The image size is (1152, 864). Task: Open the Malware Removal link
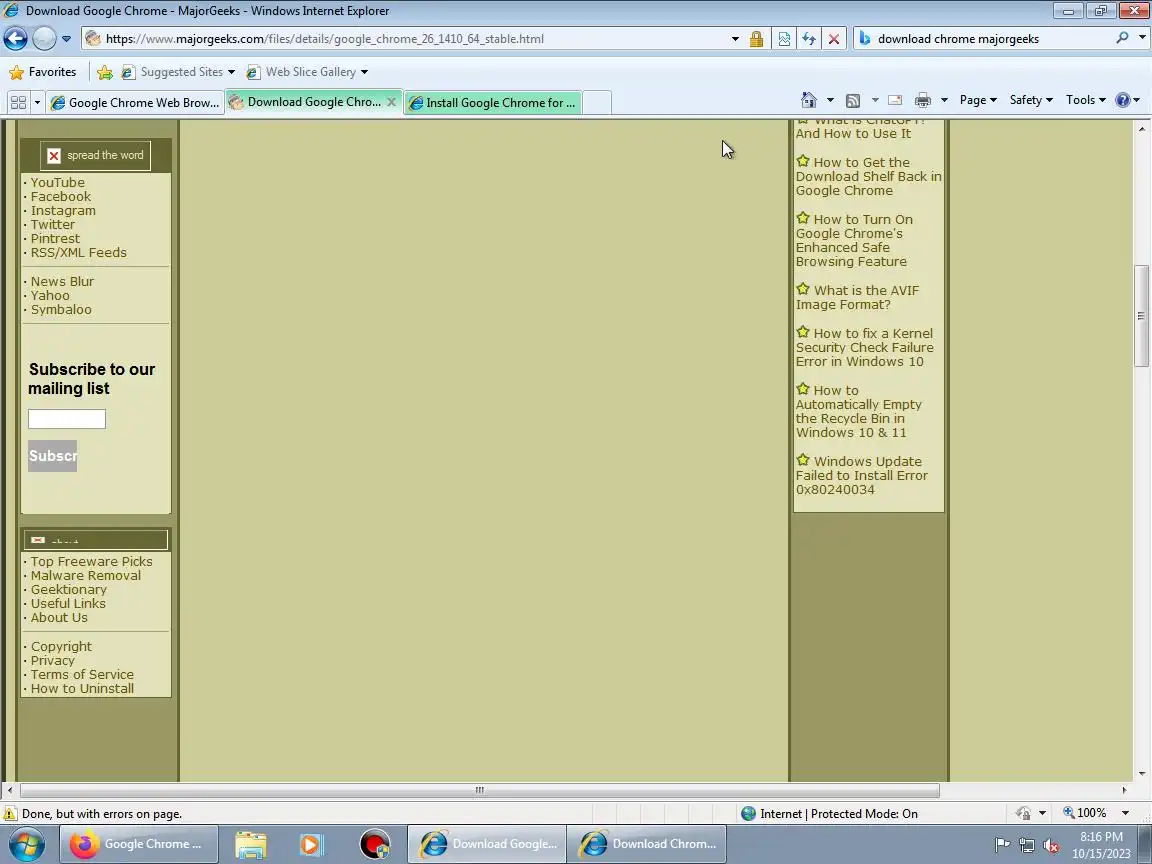86,575
